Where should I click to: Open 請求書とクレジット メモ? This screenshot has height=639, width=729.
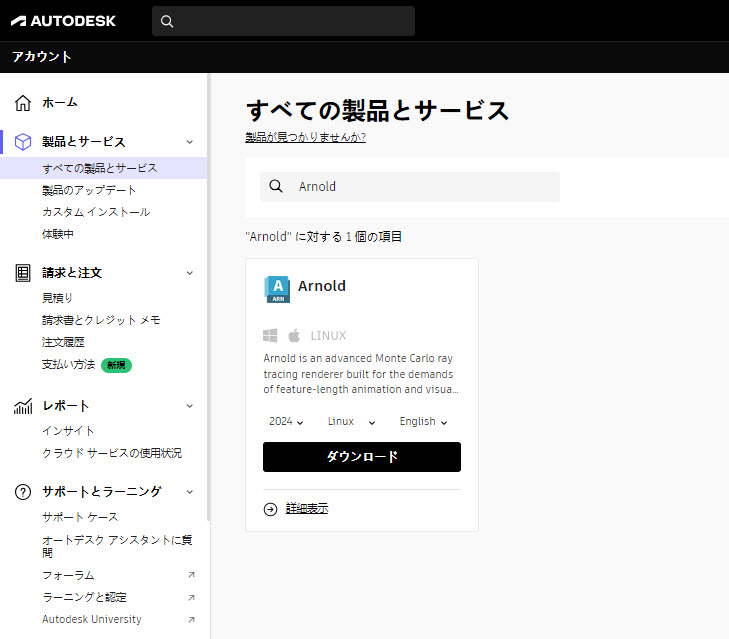click(101, 320)
